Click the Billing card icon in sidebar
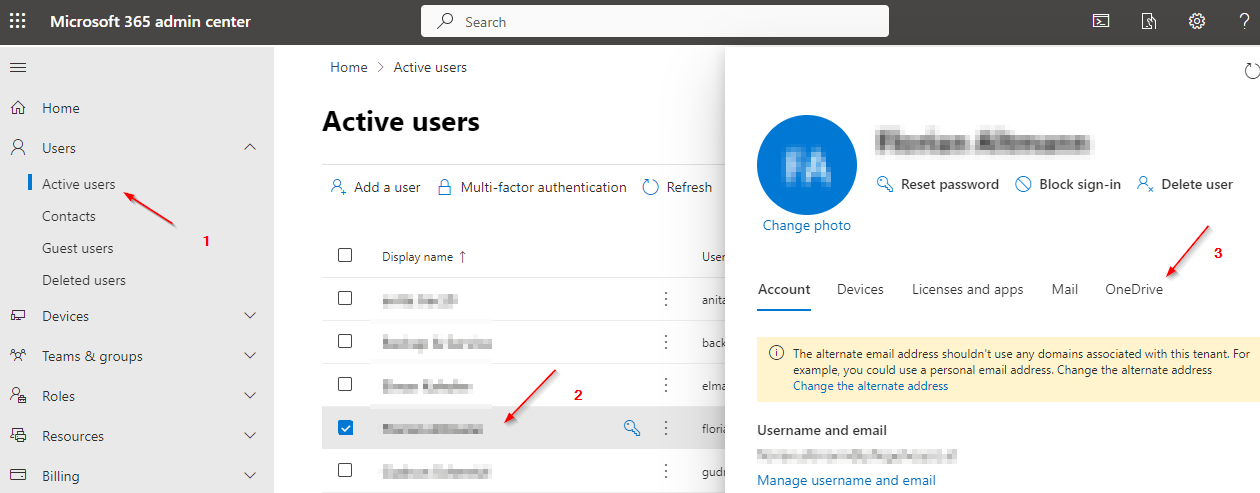 [18, 476]
